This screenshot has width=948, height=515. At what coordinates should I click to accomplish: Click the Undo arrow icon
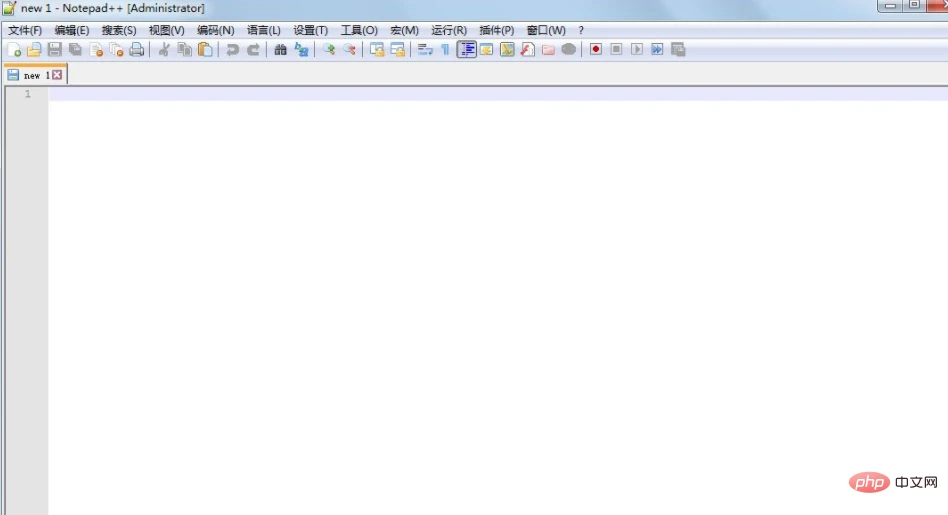[x=232, y=49]
